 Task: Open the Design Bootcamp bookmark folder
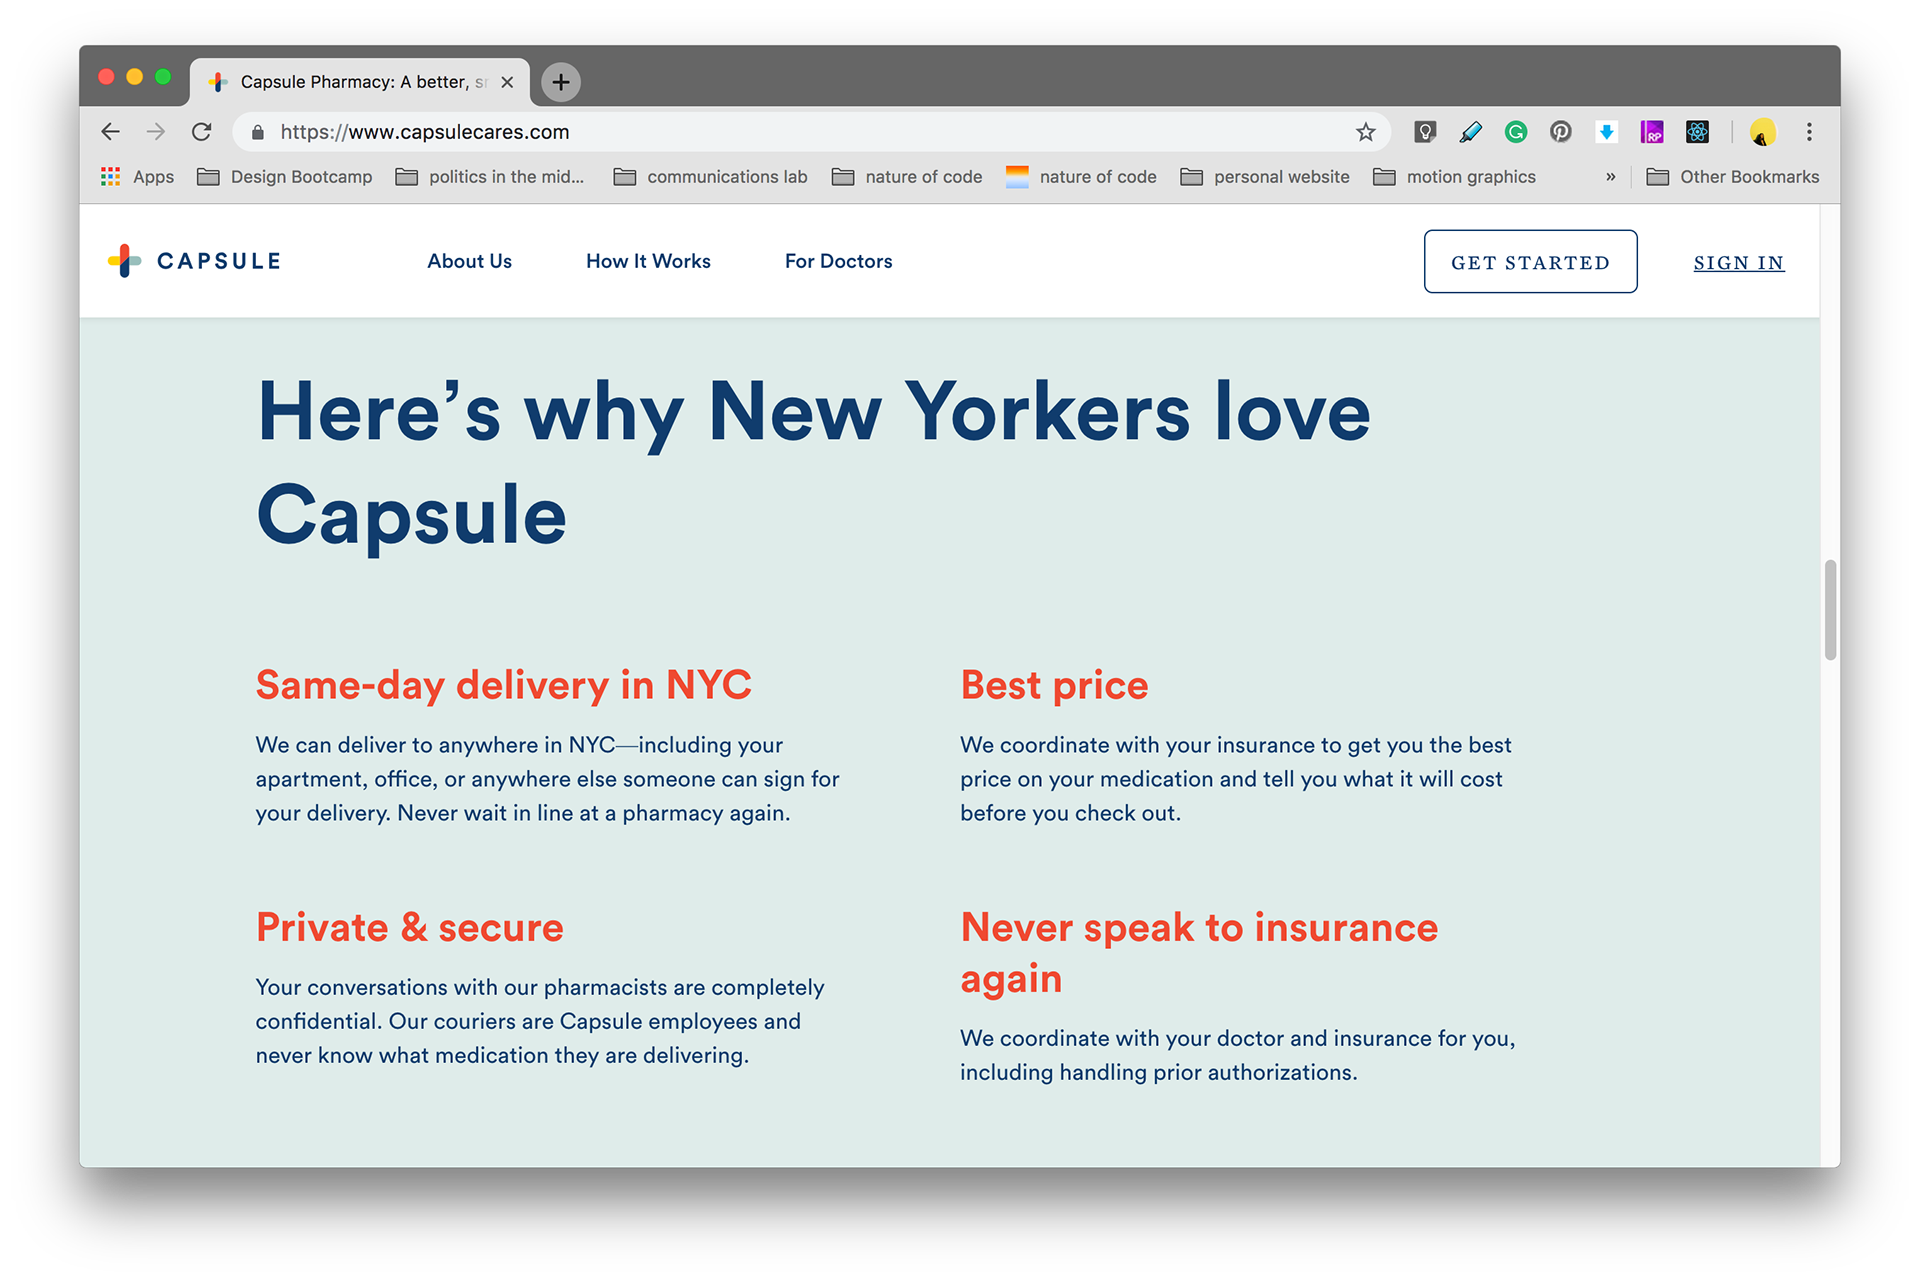click(x=285, y=177)
